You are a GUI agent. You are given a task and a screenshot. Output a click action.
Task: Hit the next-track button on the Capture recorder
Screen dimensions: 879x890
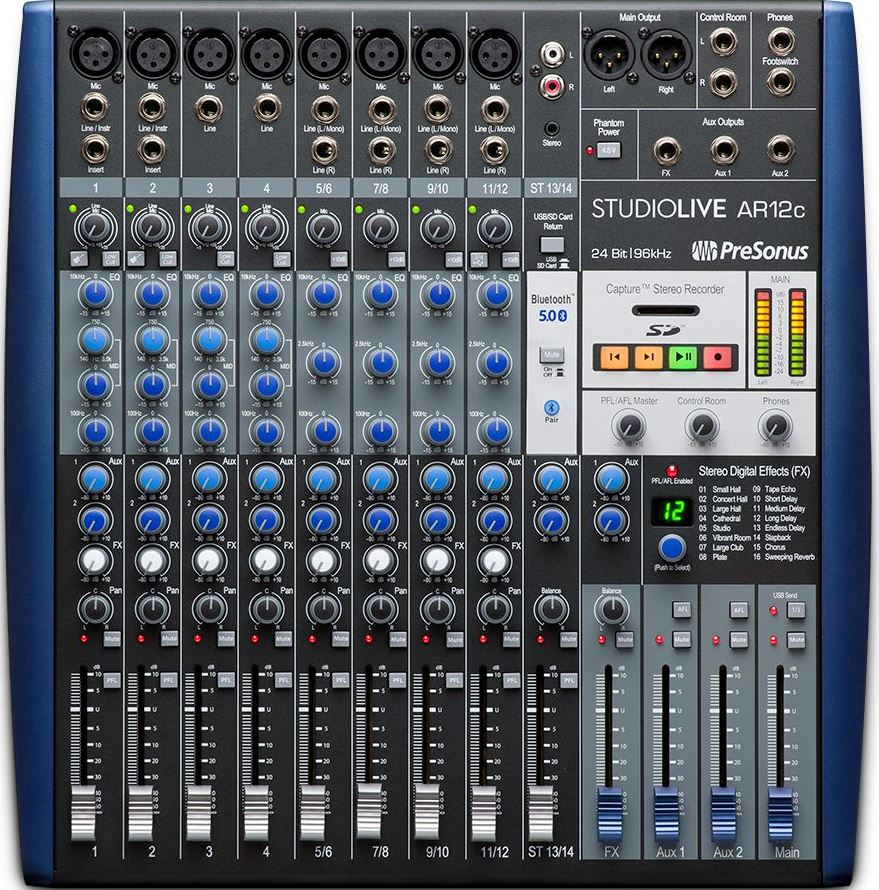pos(649,357)
